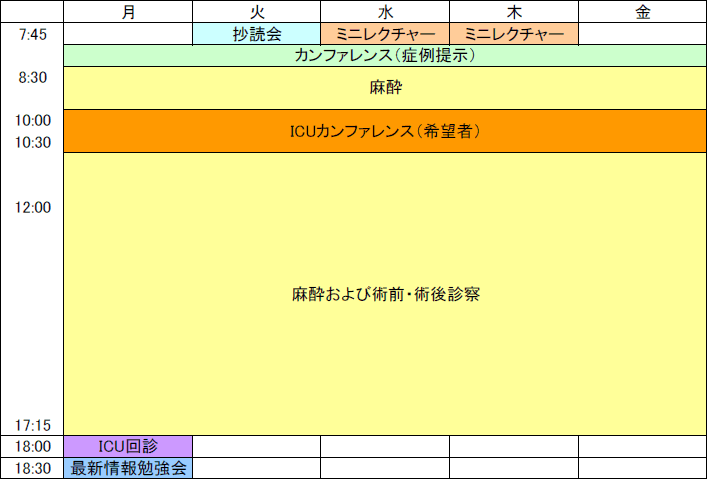Click the ミニレクチャー cell under 水
This screenshot has height=479, width=707.
pos(385,34)
